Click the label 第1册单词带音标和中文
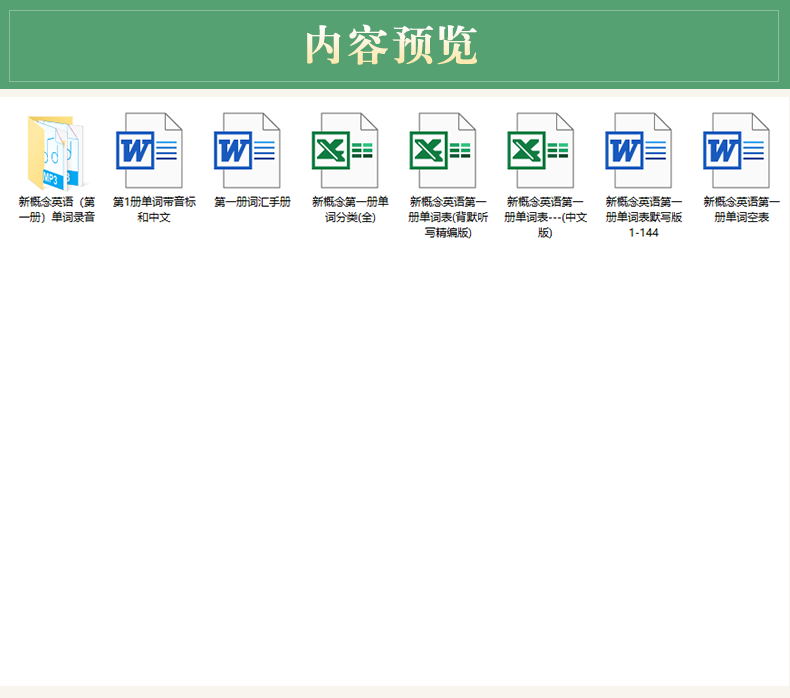 coord(154,209)
